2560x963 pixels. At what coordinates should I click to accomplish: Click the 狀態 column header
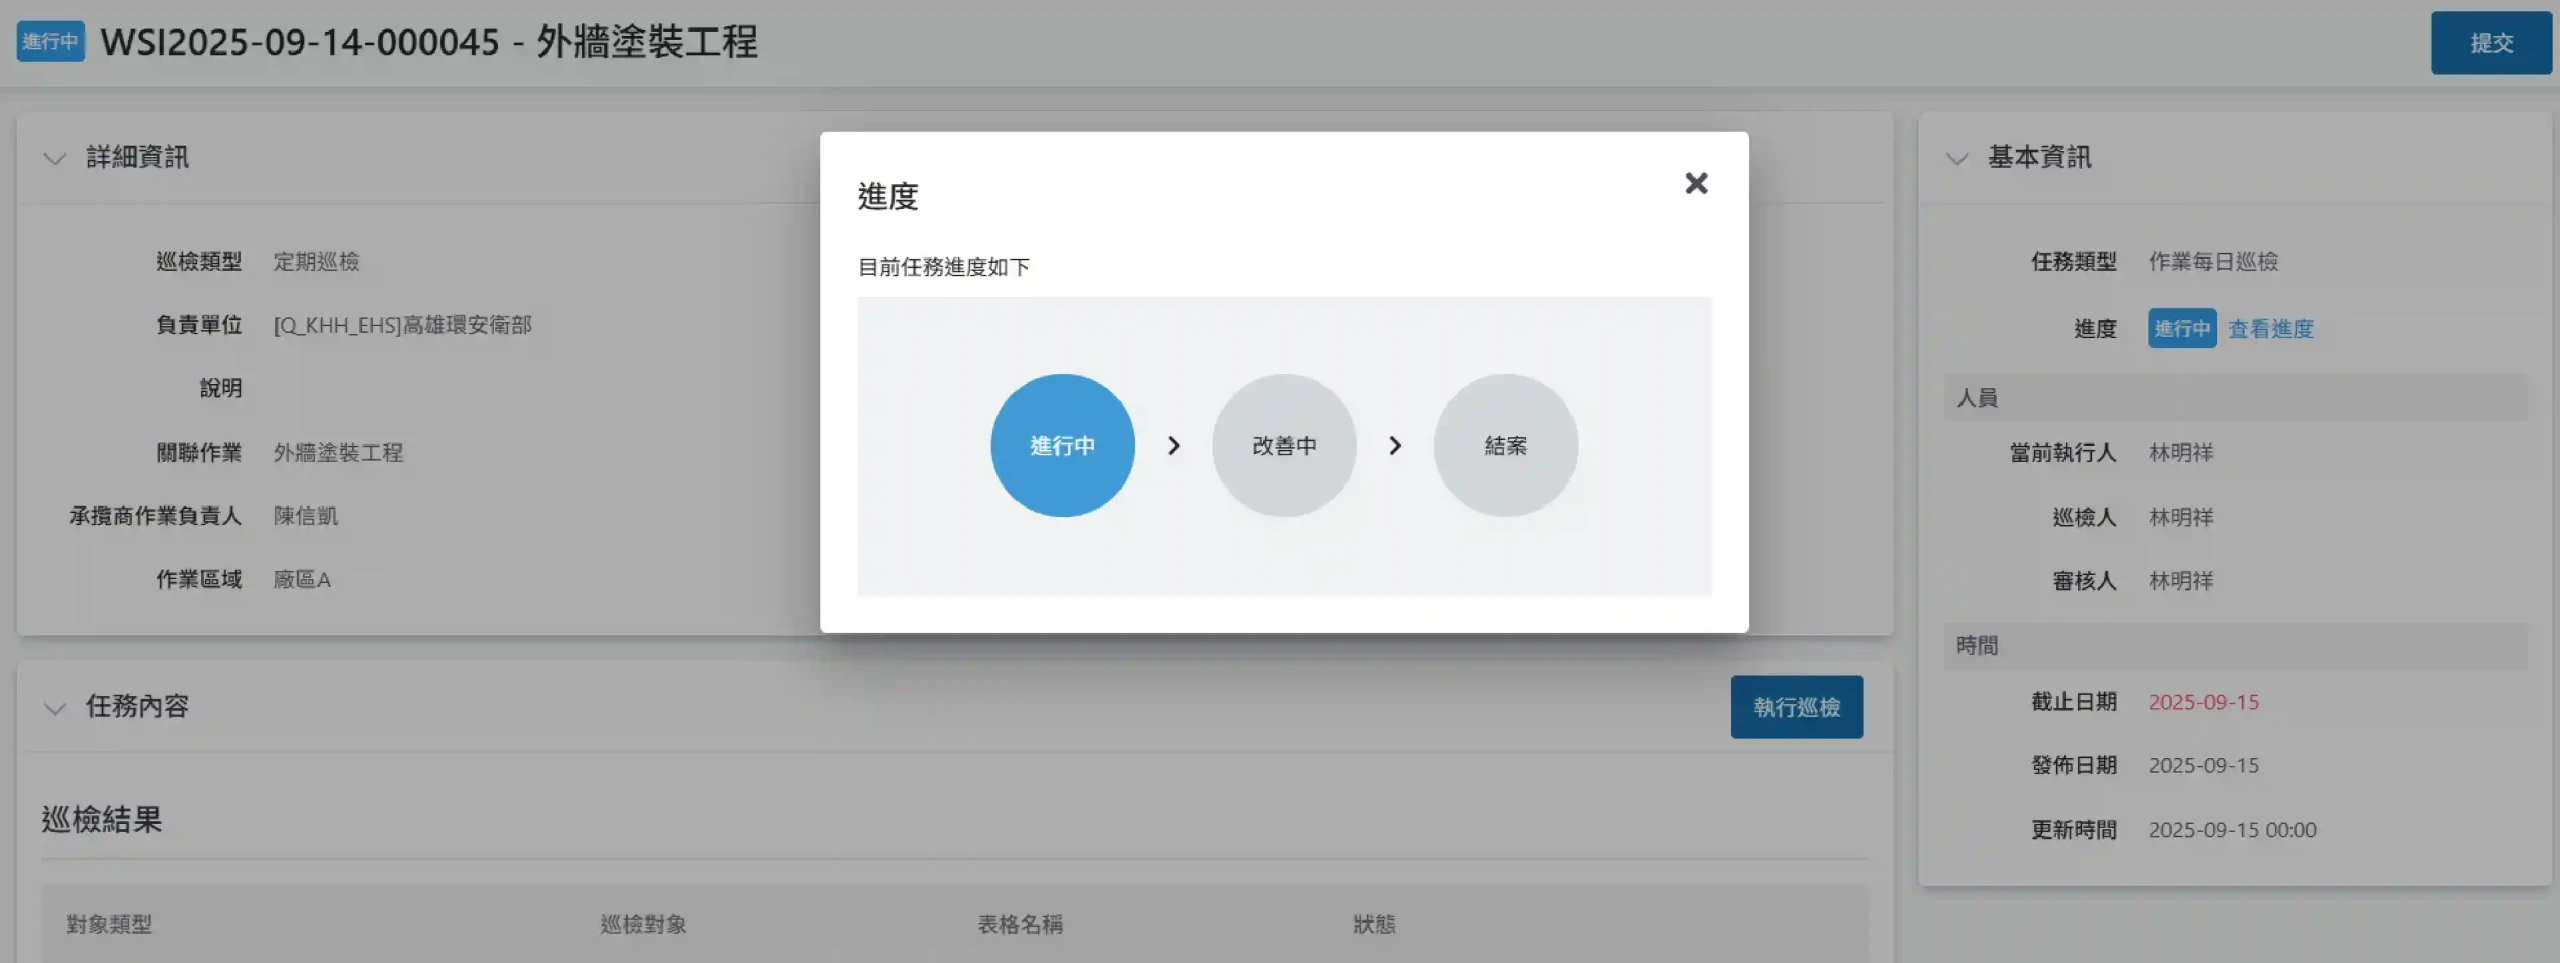pos(1374,925)
